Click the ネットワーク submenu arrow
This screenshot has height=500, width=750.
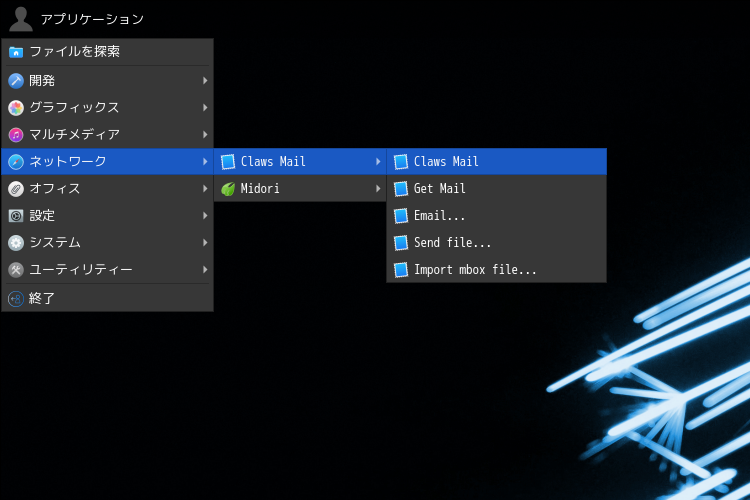[205, 161]
